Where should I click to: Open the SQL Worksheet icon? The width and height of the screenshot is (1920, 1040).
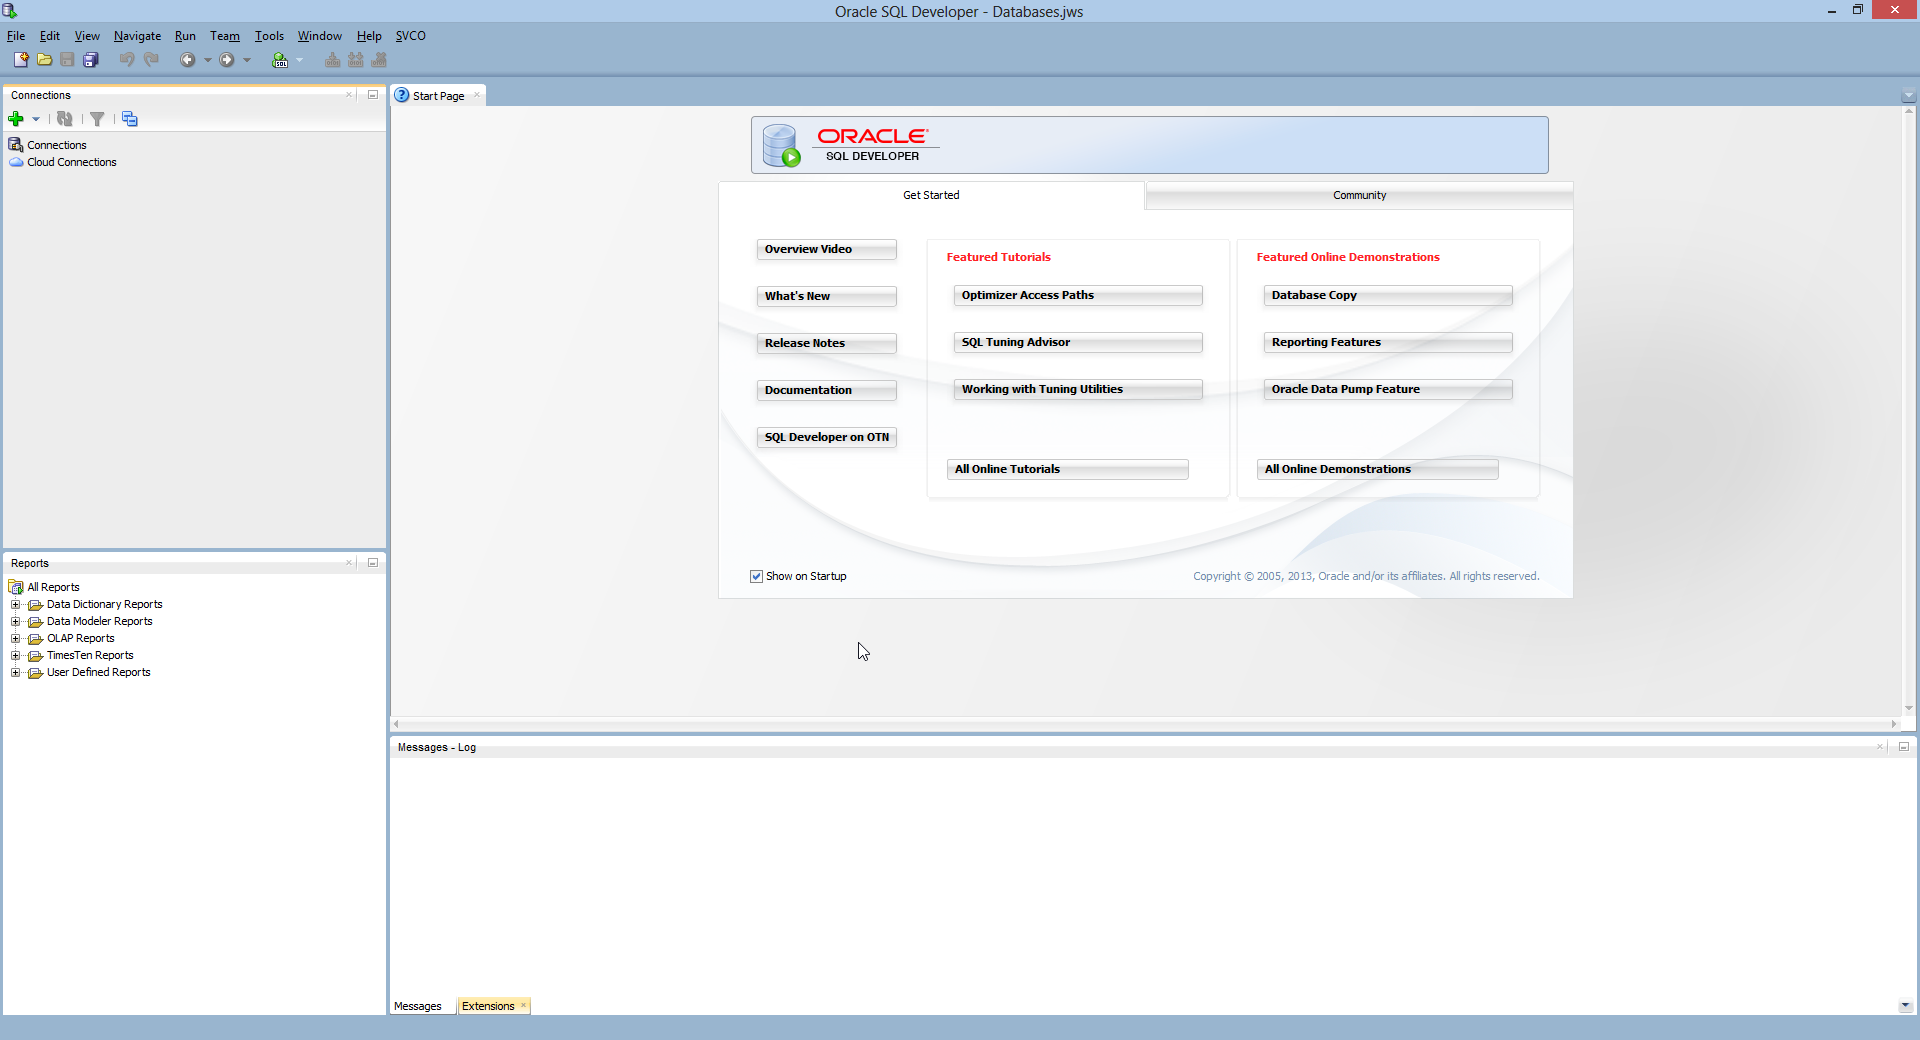coord(280,60)
